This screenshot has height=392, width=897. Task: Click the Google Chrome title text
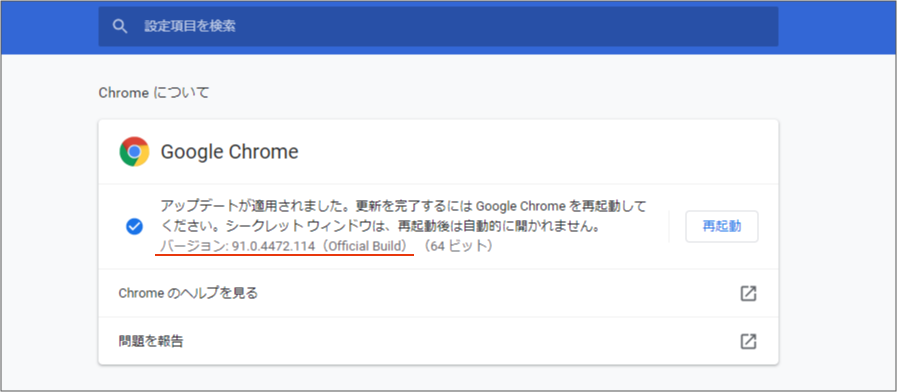pos(229,152)
